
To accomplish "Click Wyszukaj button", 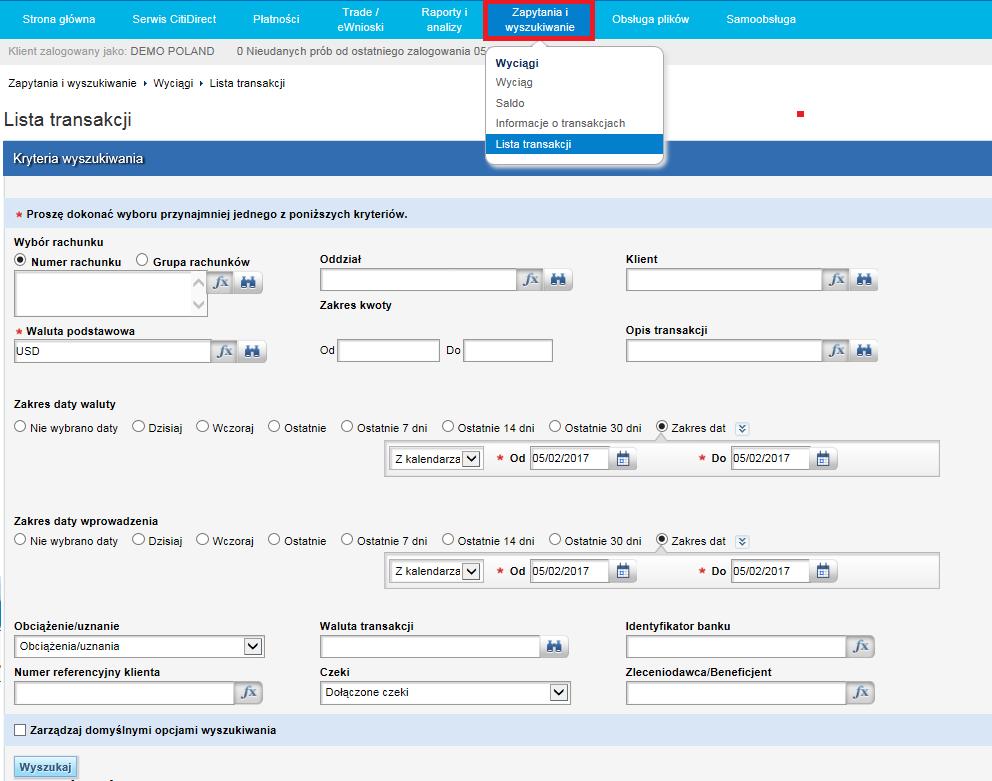I will [x=45, y=767].
